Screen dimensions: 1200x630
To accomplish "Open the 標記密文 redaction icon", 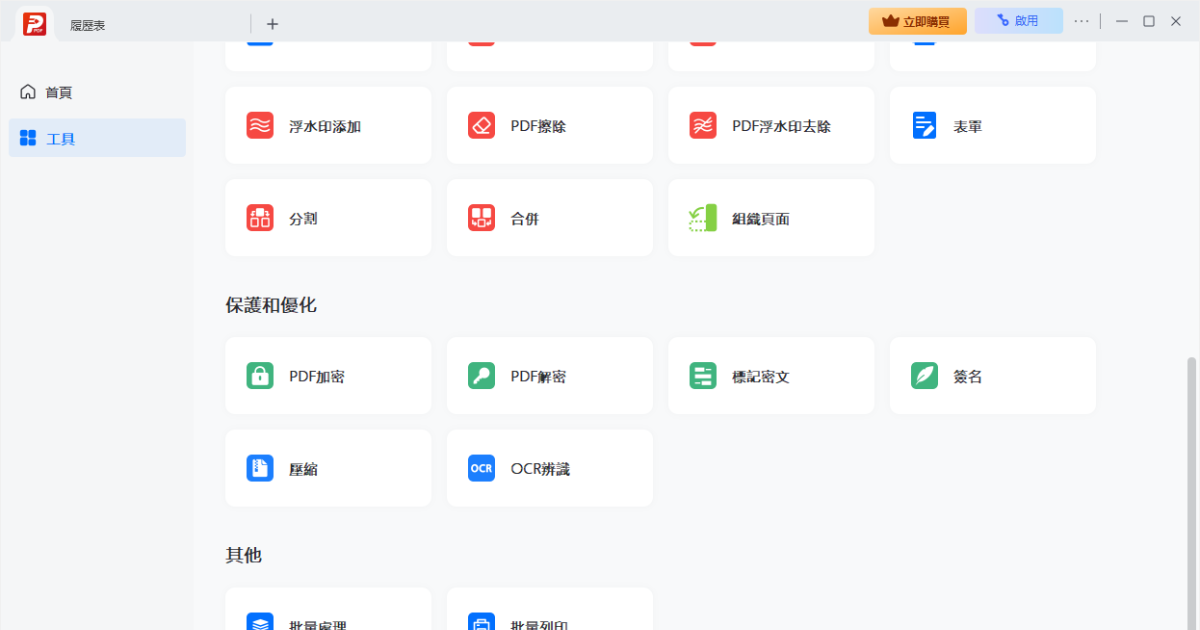I will 703,376.
